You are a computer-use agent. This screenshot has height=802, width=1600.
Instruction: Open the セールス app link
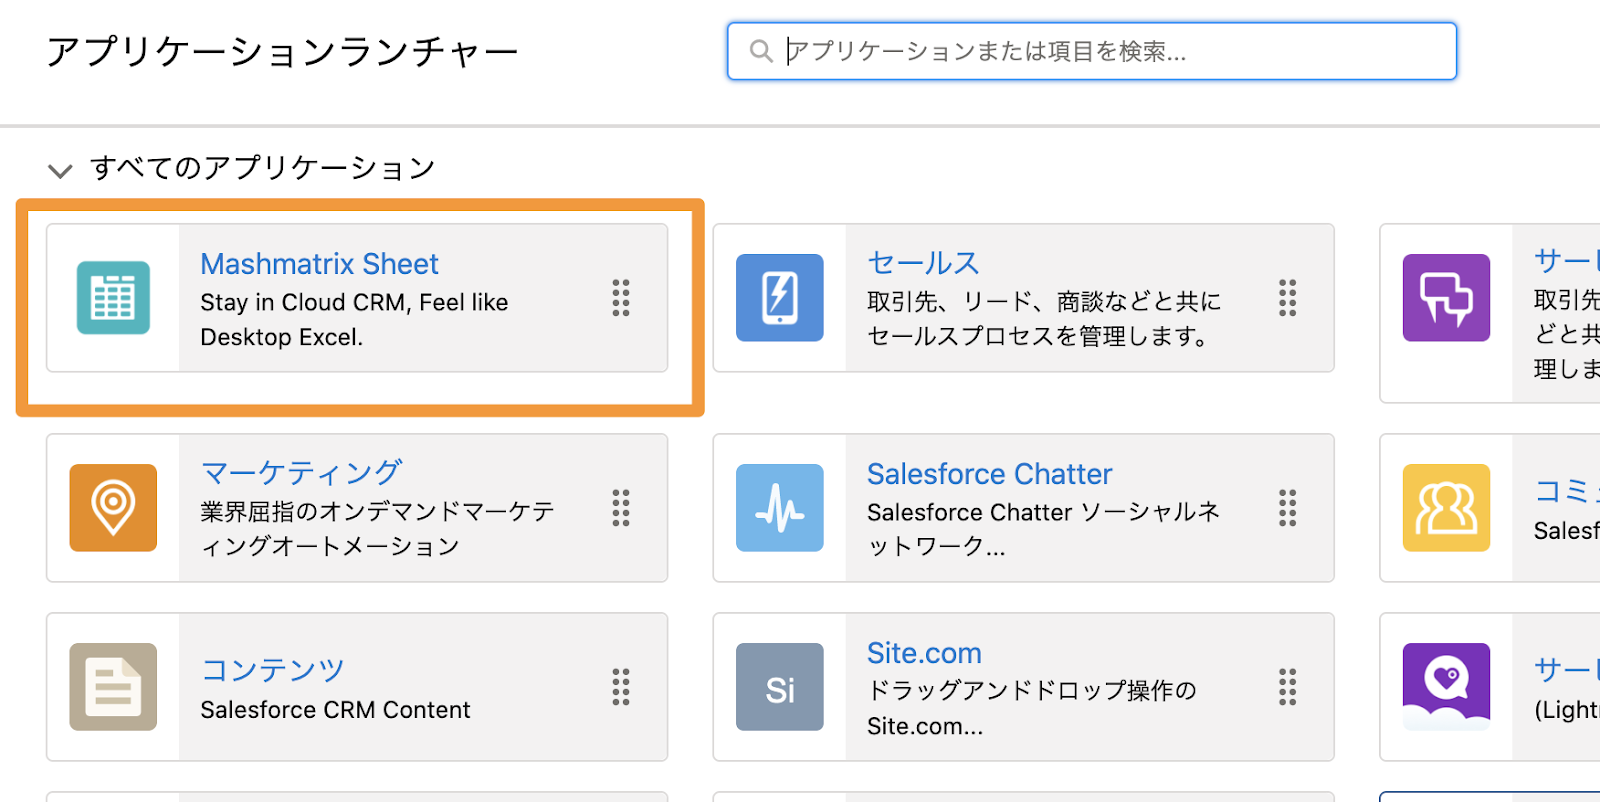[923, 263]
